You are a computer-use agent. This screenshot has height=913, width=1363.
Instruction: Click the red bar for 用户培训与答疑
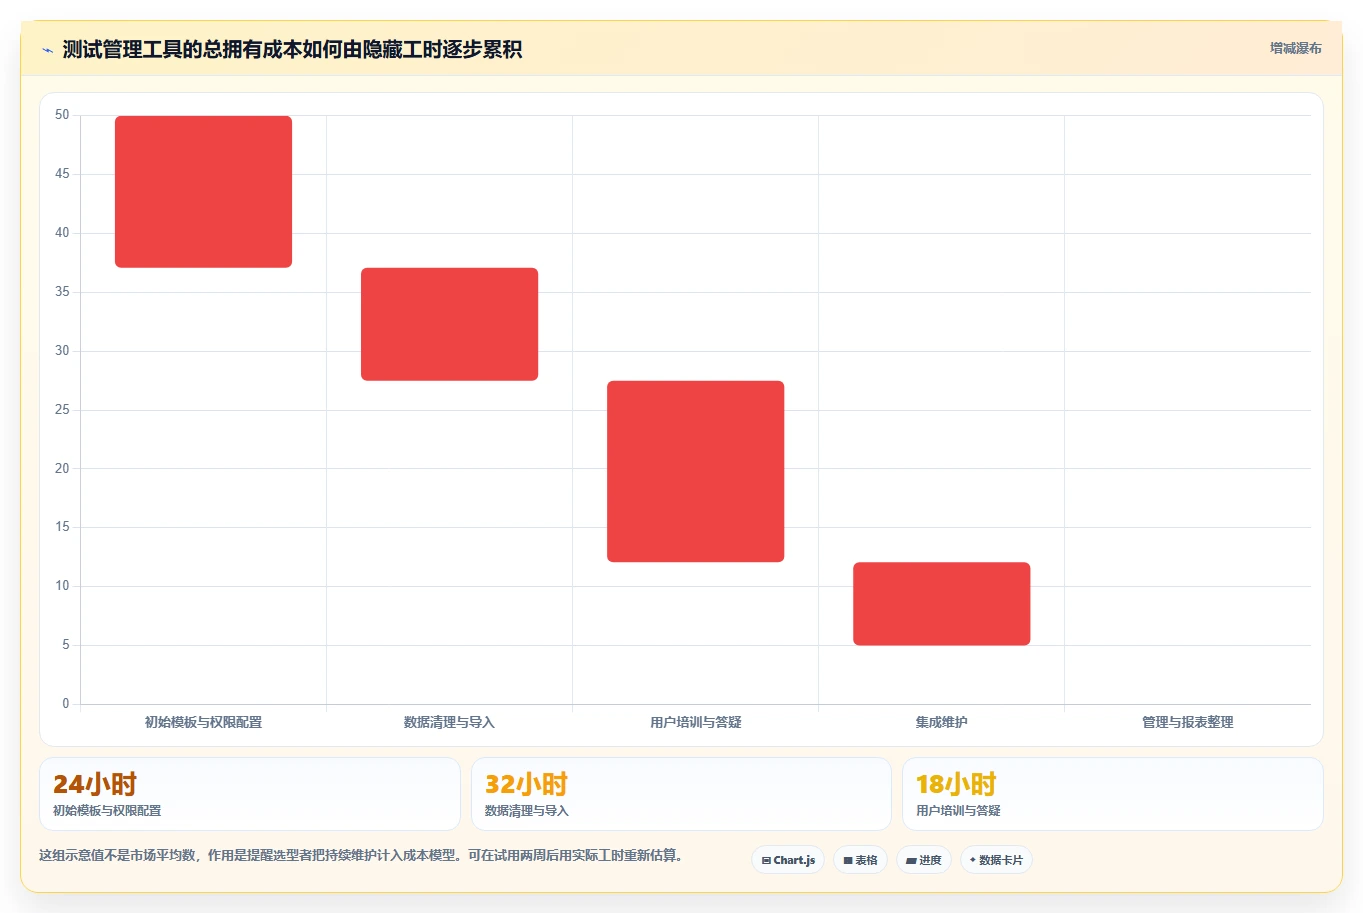[695, 471]
